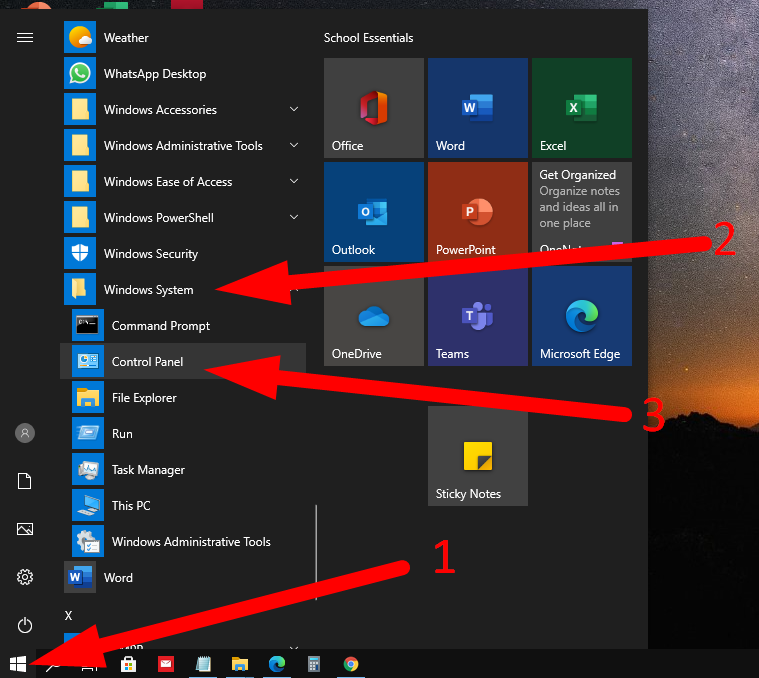Open the Outlook tile
This screenshot has width=759, height=678.
[374, 212]
